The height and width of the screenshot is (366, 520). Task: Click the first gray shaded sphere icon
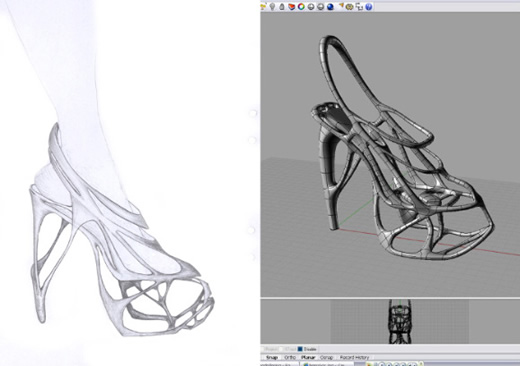311,7
